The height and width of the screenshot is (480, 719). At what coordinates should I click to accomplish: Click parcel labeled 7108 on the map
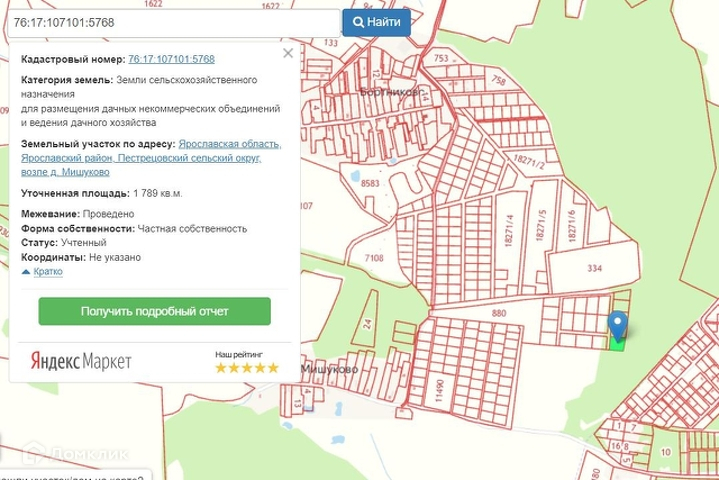tap(374, 258)
